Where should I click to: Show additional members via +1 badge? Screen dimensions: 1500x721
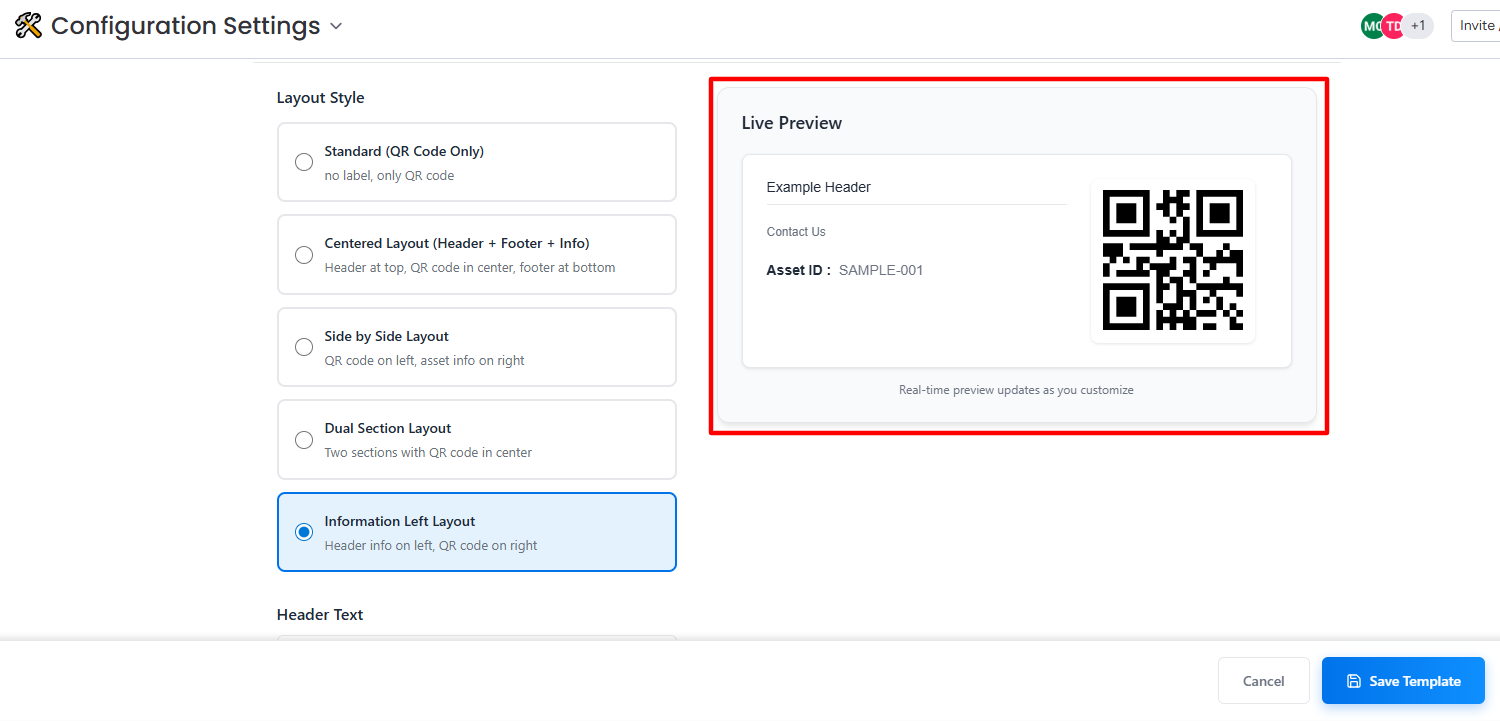coord(1418,26)
